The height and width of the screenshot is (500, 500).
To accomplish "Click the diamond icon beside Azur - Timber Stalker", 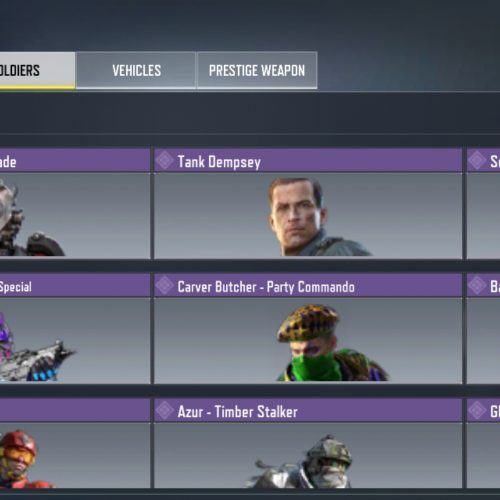I will point(165,410).
